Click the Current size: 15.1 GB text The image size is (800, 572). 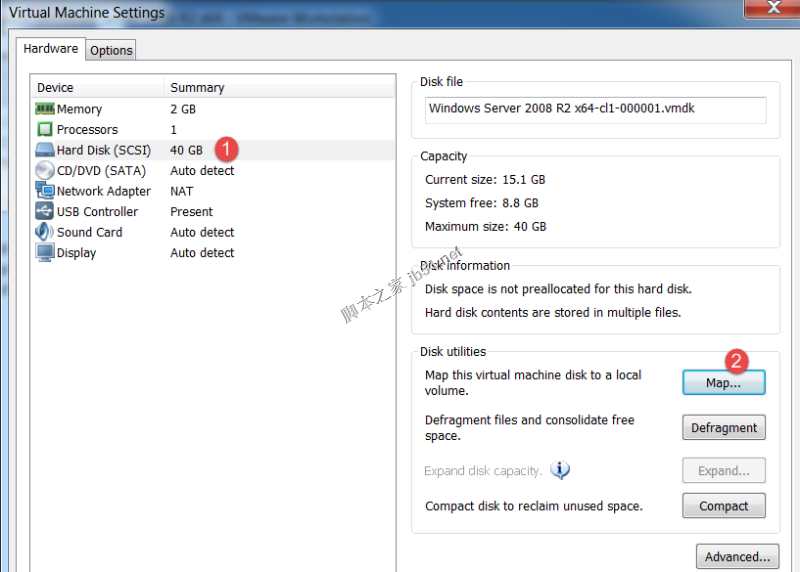tap(485, 180)
